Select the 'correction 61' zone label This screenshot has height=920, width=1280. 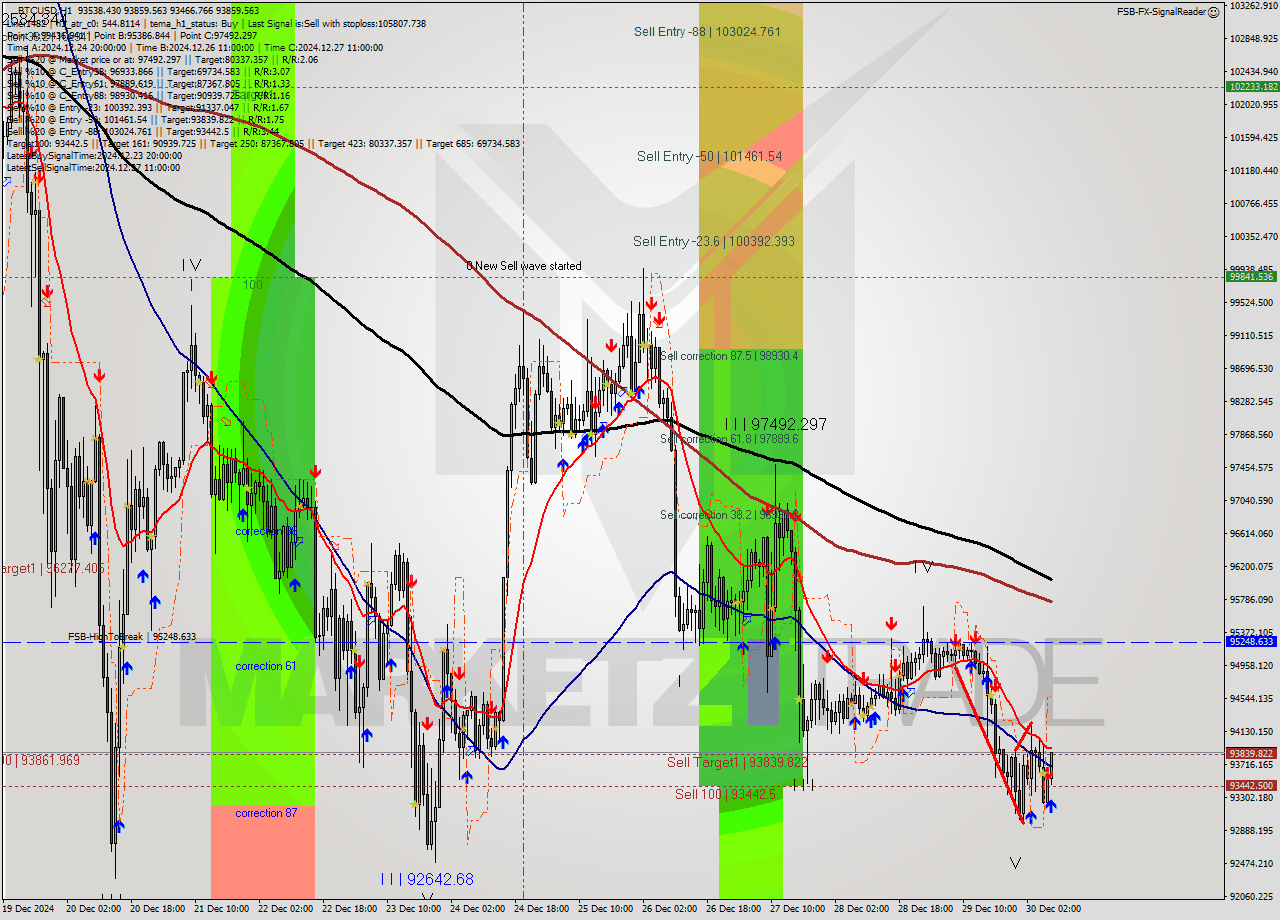coord(266,666)
